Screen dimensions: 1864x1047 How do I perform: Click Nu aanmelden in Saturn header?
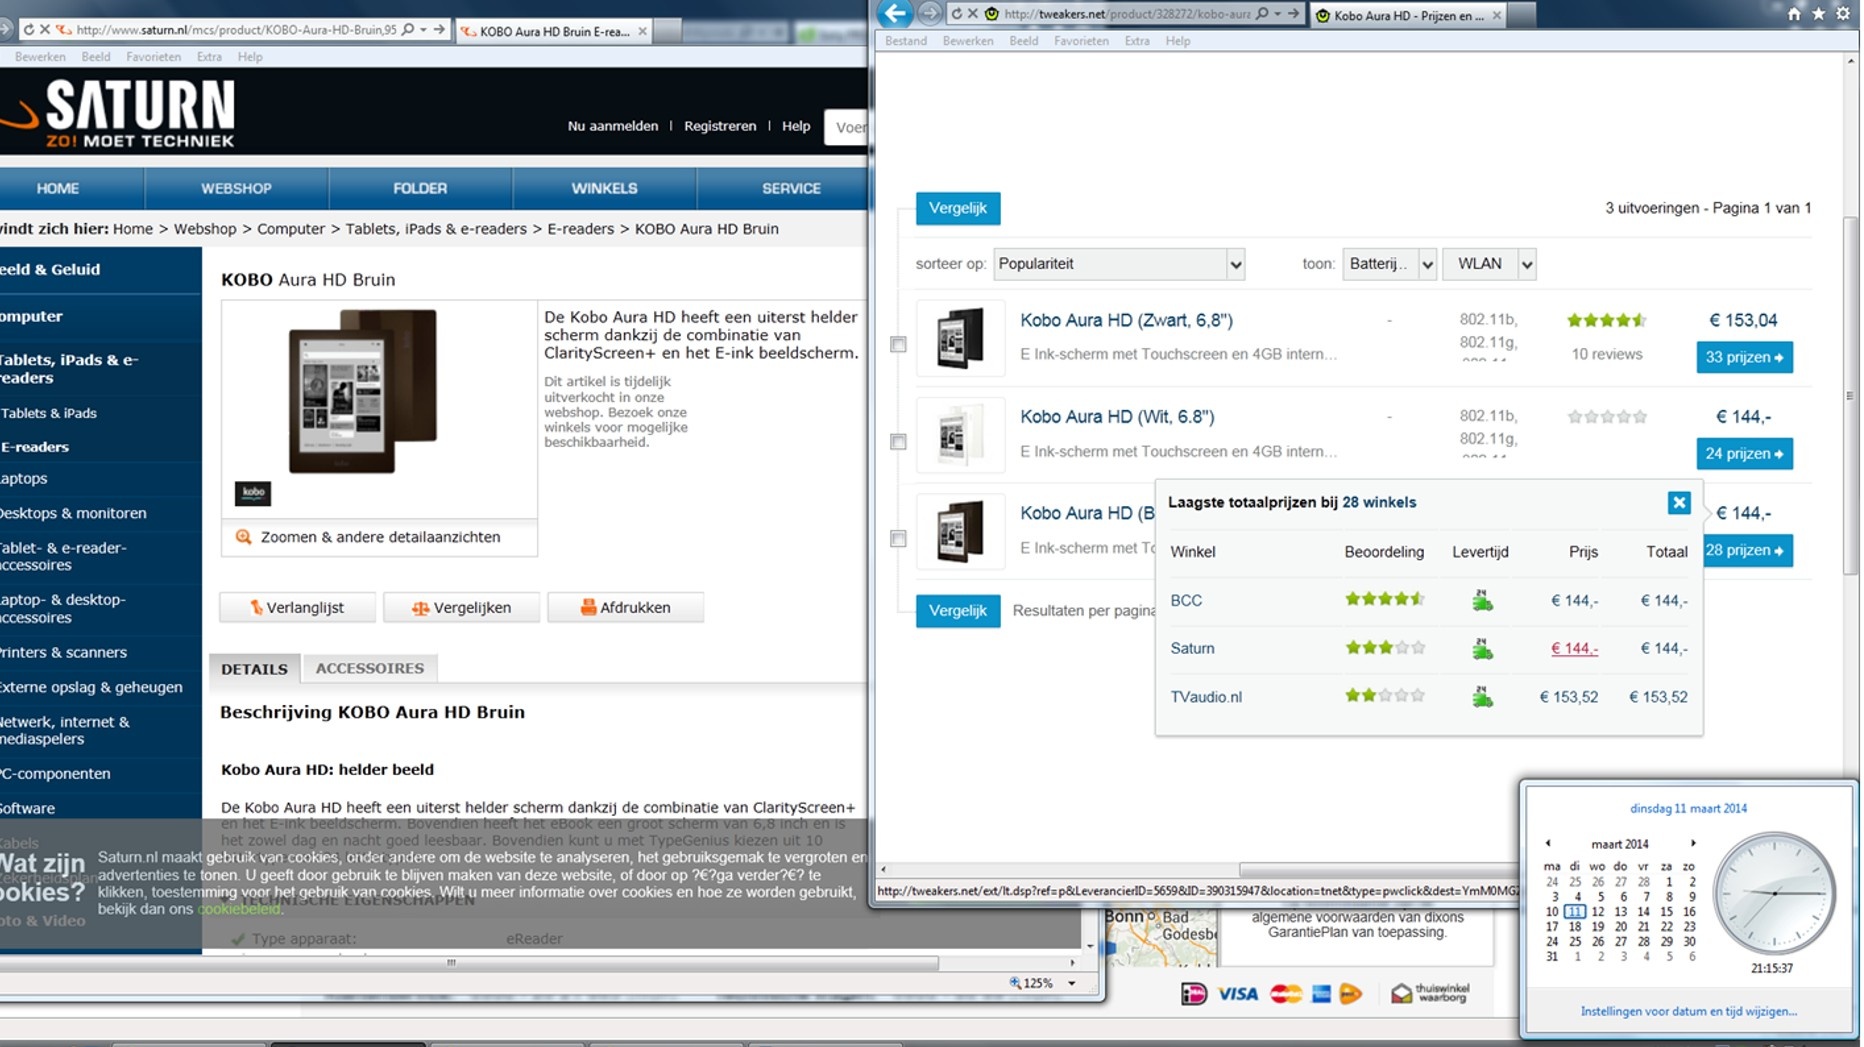pos(613,126)
